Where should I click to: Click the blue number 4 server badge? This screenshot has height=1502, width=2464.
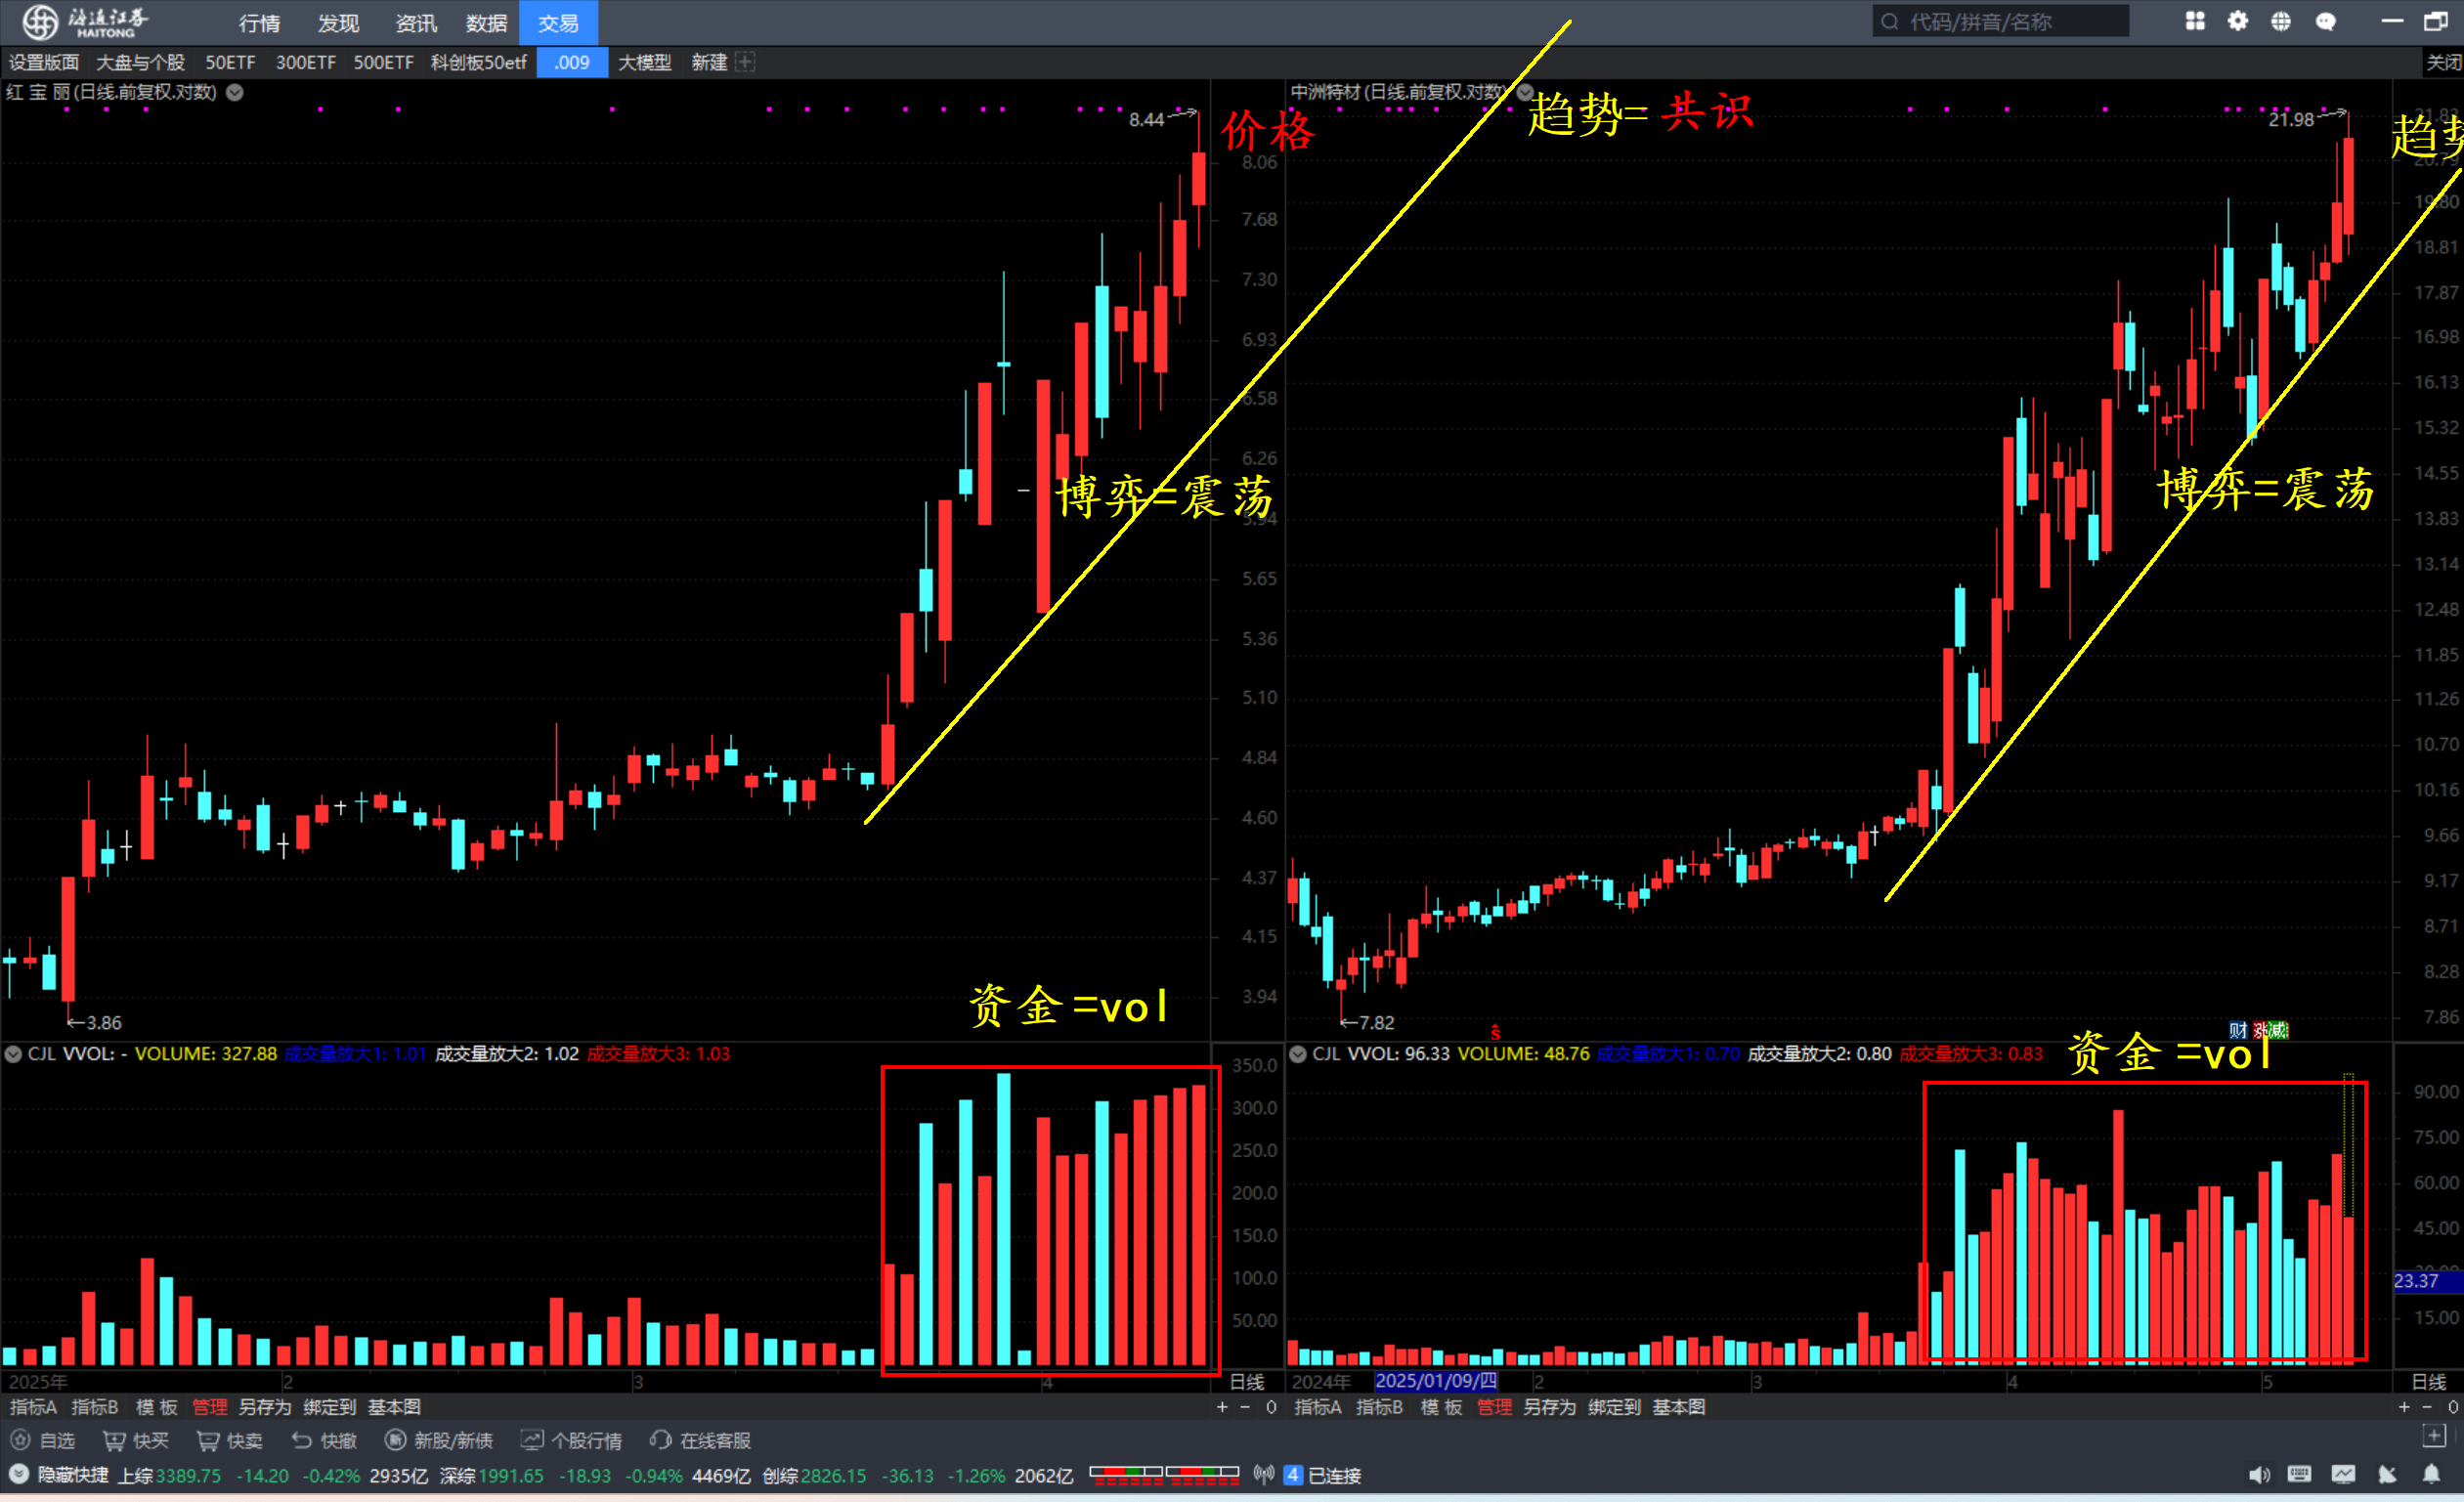1293,1475
